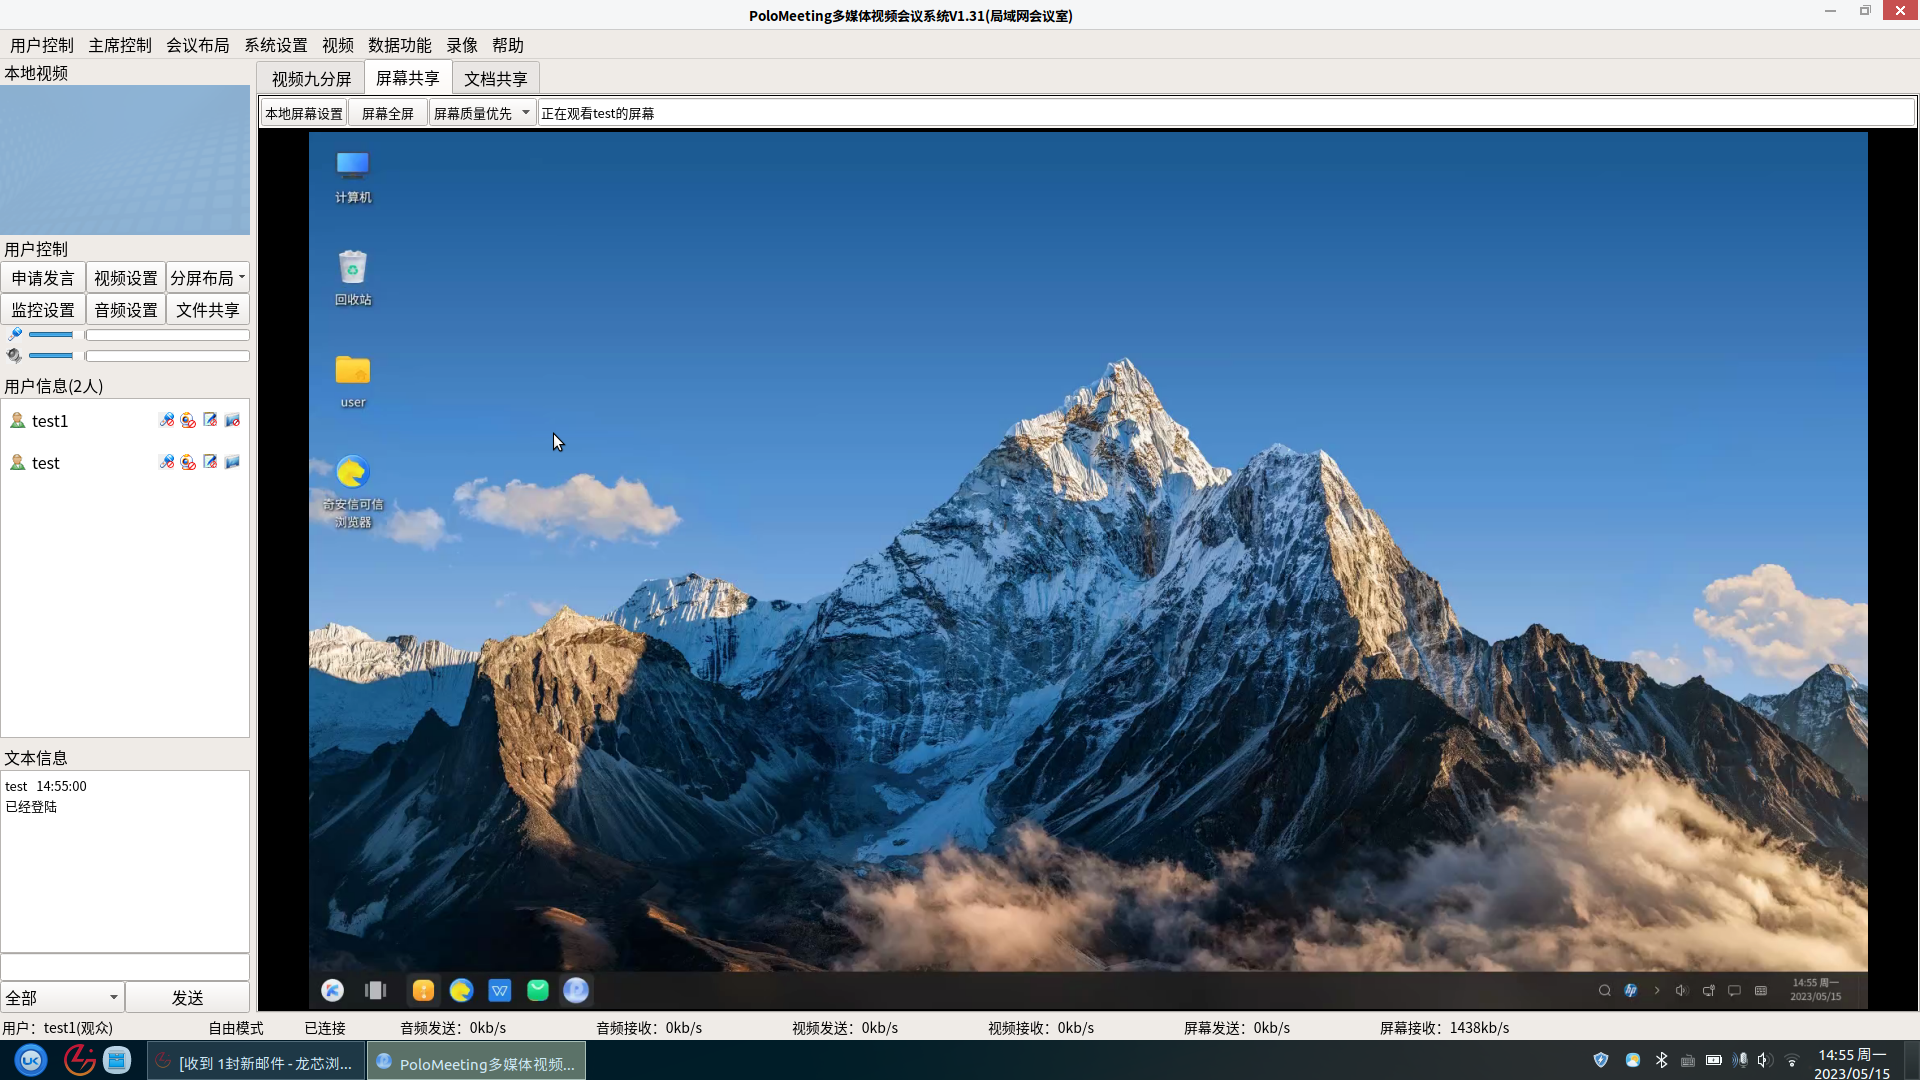Click the speaker volume icon
Viewport: 1920px width, 1080px height.
point(14,356)
